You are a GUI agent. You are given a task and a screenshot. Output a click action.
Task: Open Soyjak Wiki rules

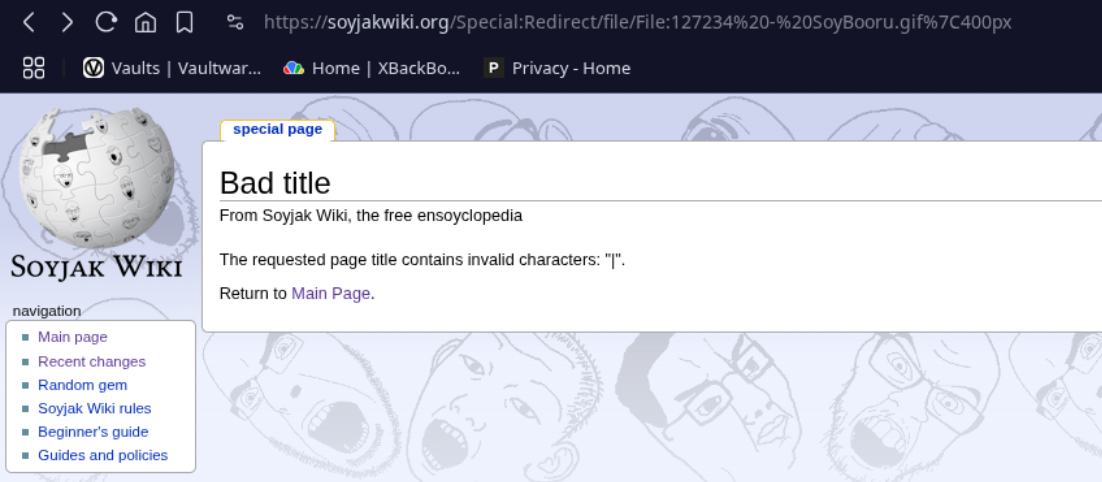94,408
